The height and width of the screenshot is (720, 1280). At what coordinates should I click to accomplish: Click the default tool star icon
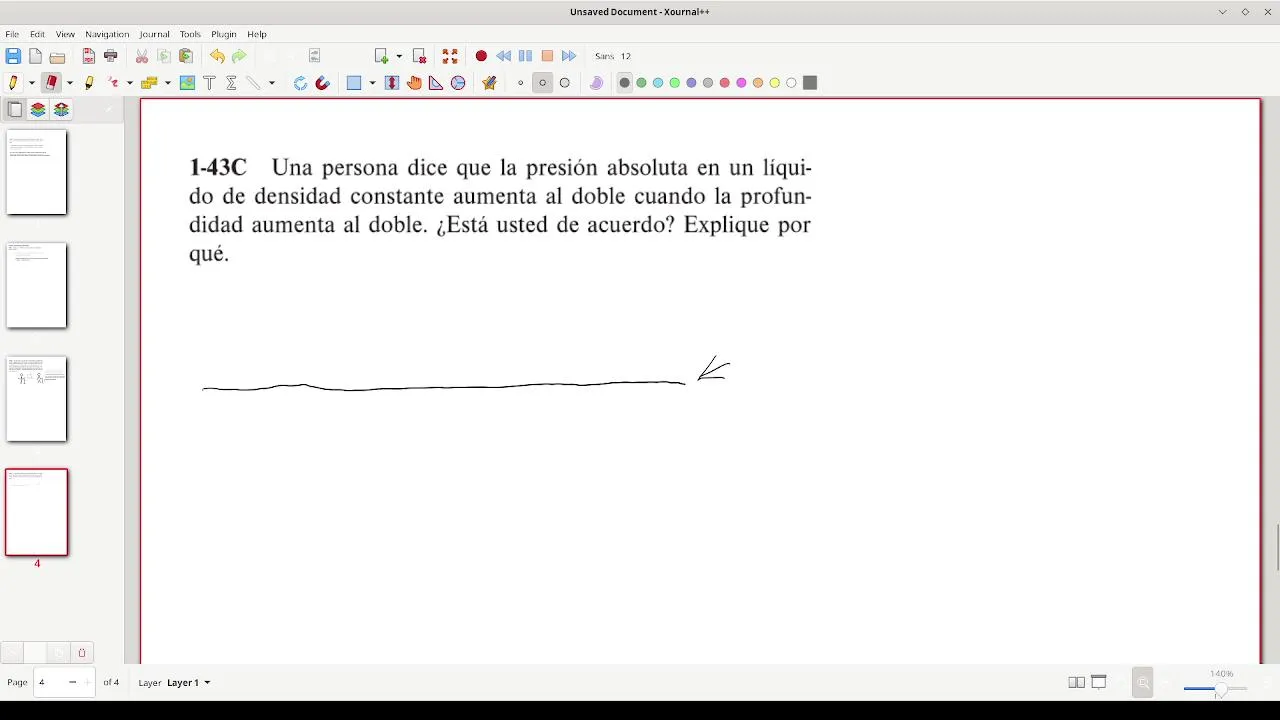pos(489,83)
